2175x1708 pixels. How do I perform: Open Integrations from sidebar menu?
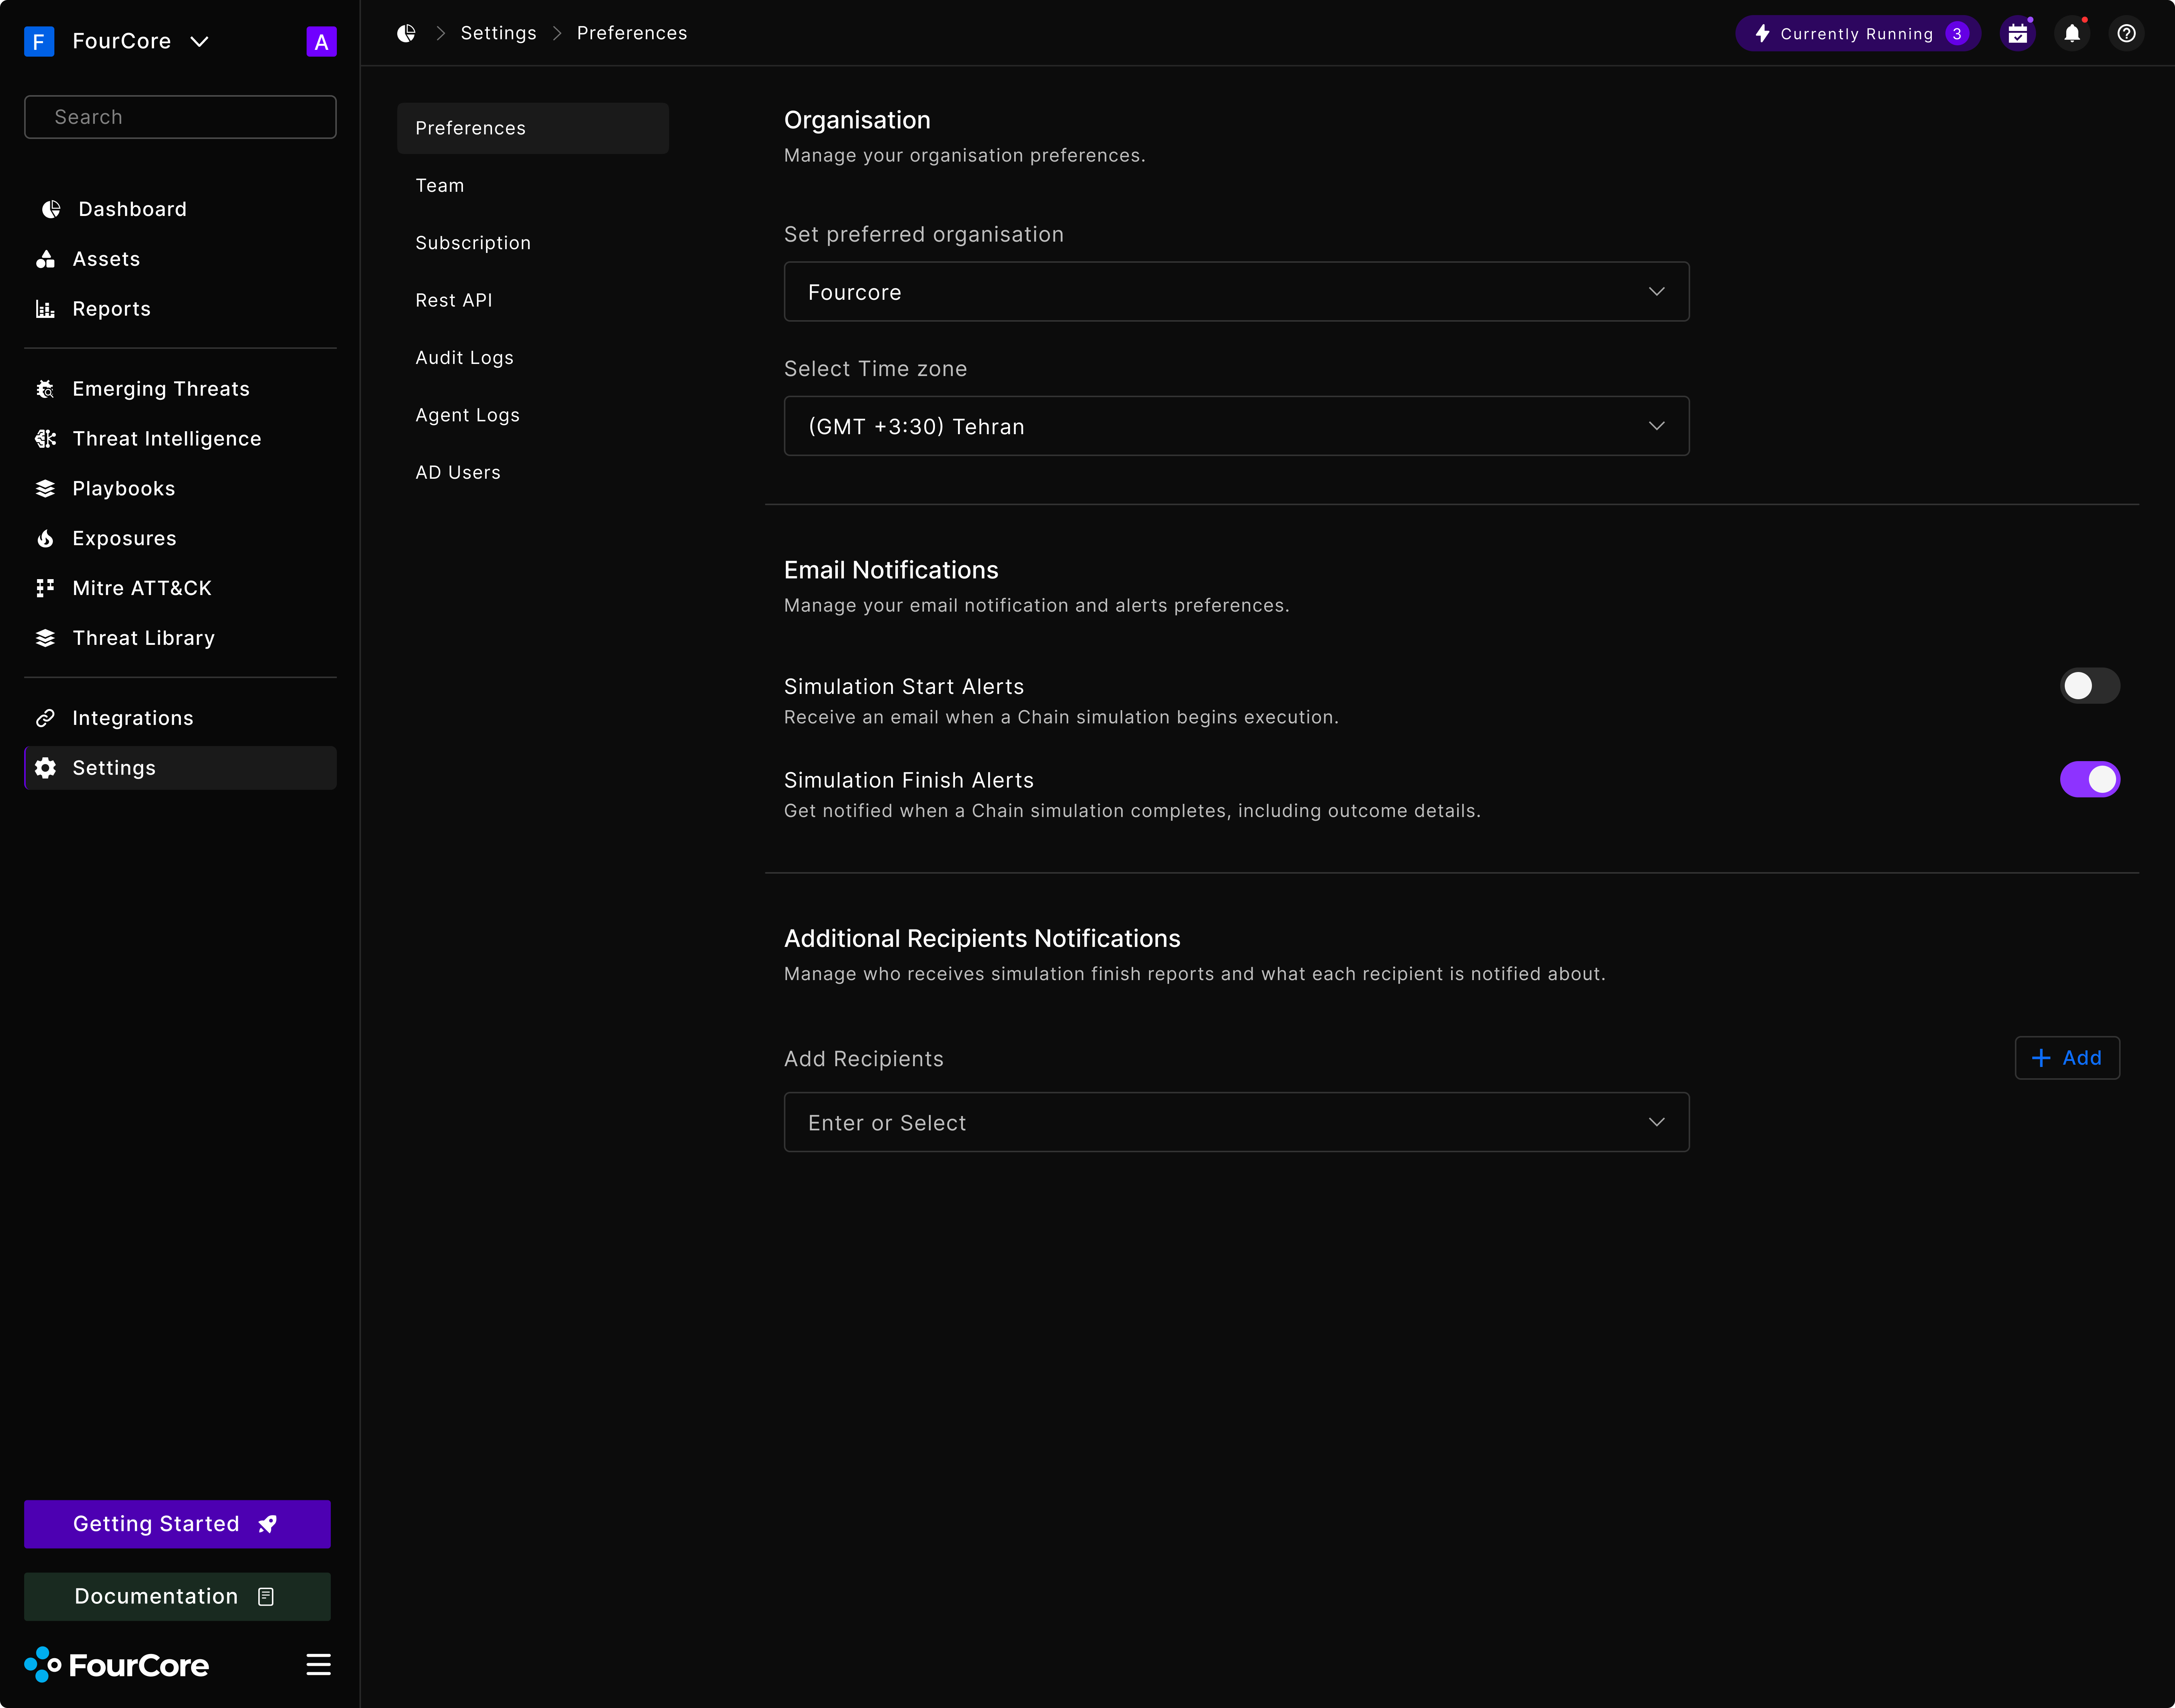[x=180, y=718]
